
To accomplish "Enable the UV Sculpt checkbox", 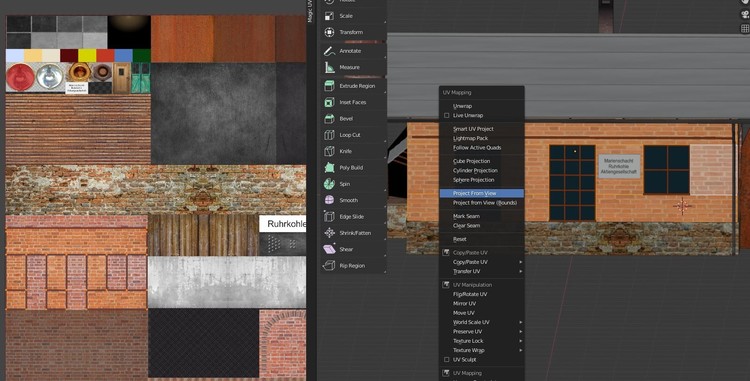I will click(x=447, y=359).
